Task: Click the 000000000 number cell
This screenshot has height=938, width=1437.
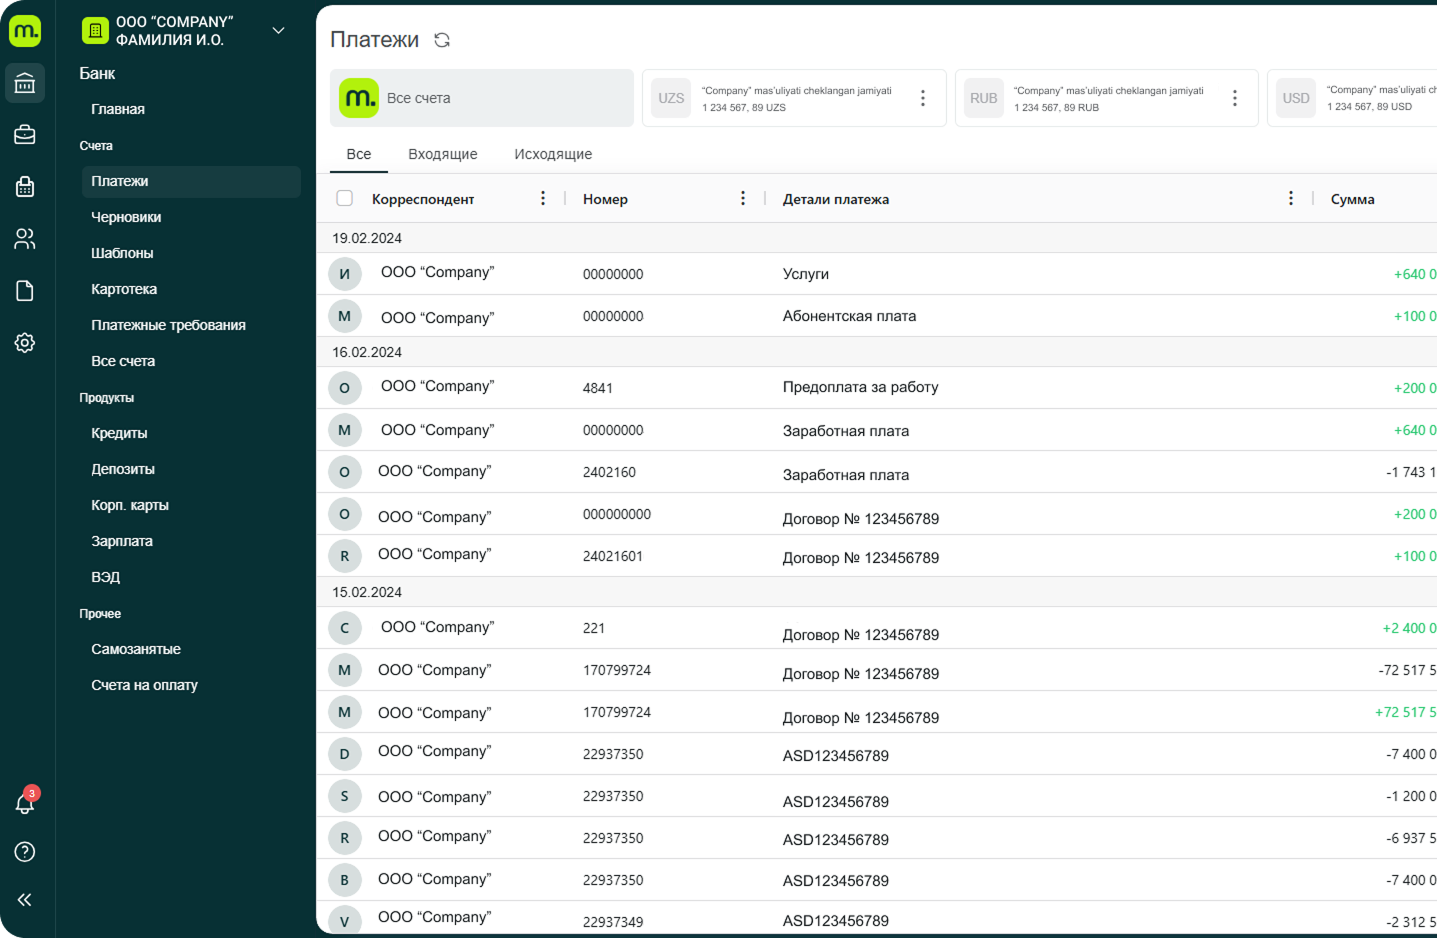Action: click(617, 514)
